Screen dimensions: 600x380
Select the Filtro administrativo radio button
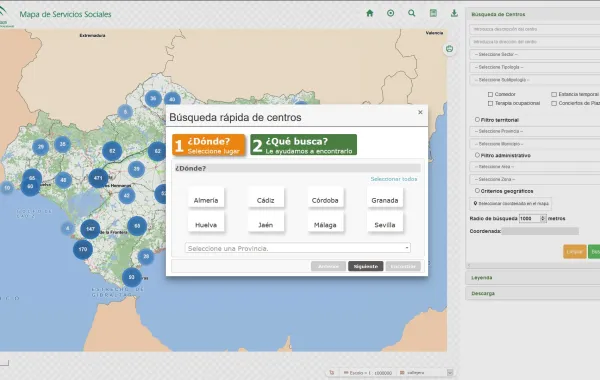click(477, 155)
